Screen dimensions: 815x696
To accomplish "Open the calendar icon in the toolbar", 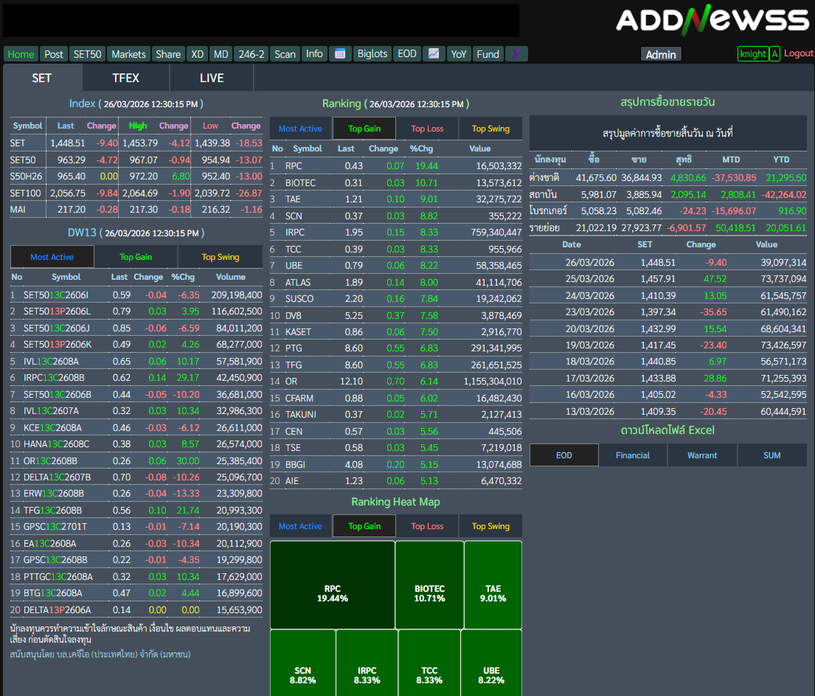I will click(x=339, y=54).
